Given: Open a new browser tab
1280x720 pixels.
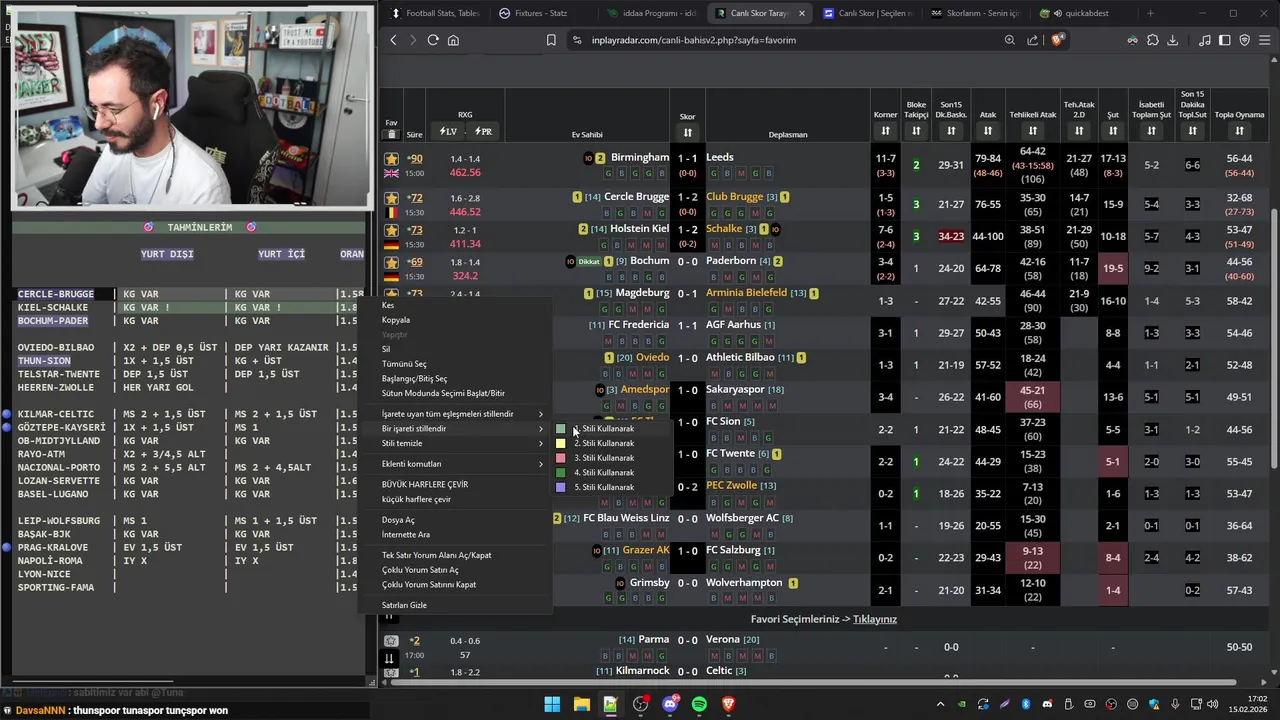Looking at the screenshot, I should 1150,13.
